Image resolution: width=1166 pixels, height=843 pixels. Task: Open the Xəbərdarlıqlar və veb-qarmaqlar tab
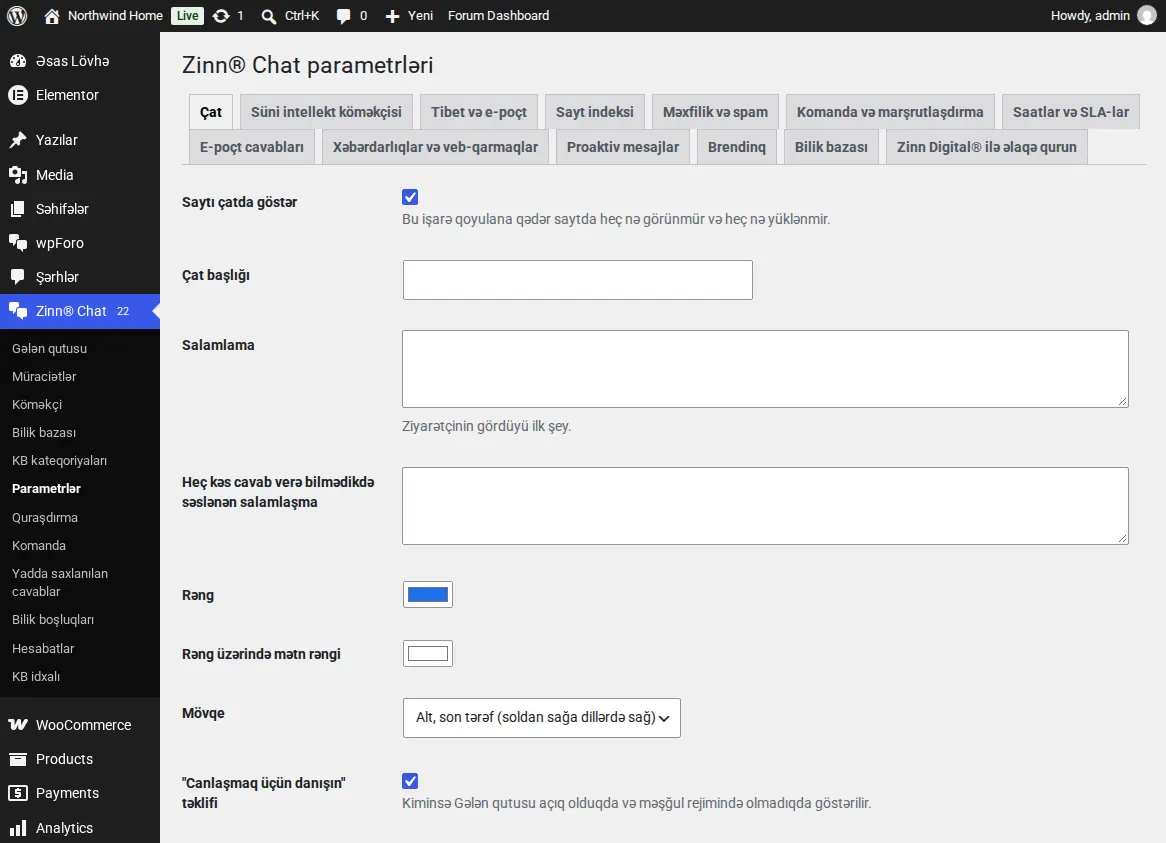pos(435,147)
